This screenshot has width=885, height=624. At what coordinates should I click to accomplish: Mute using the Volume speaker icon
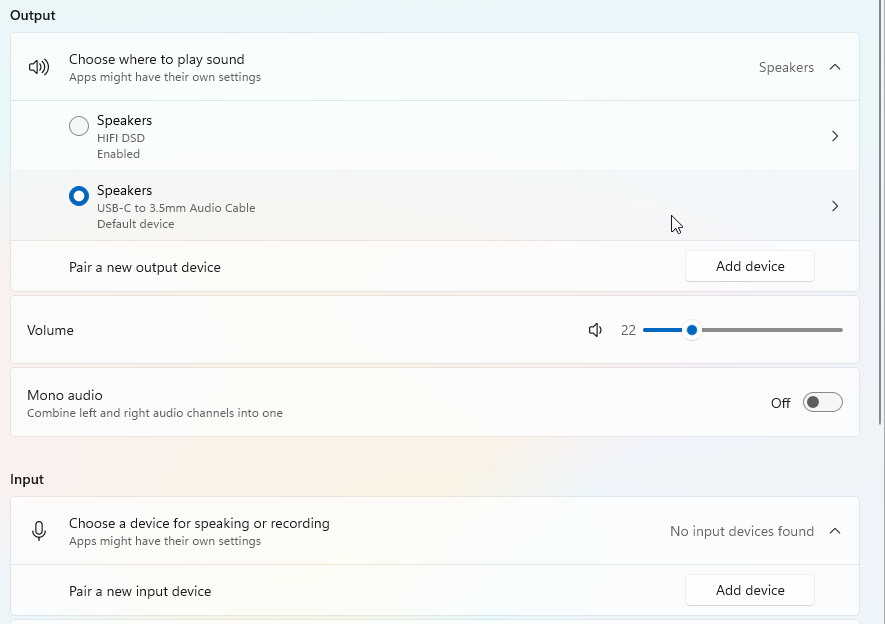pyautogui.click(x=596, y=330)
